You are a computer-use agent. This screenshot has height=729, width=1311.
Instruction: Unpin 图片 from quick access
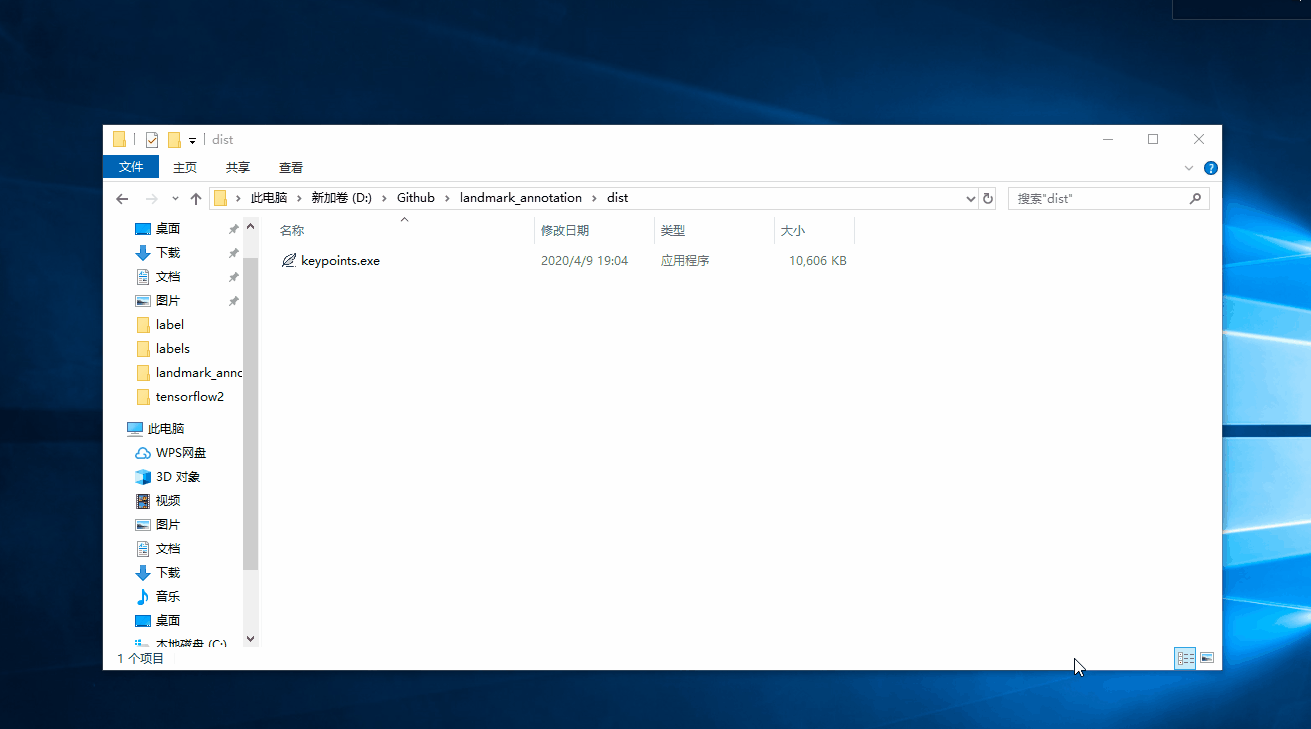tap(232, 300)
